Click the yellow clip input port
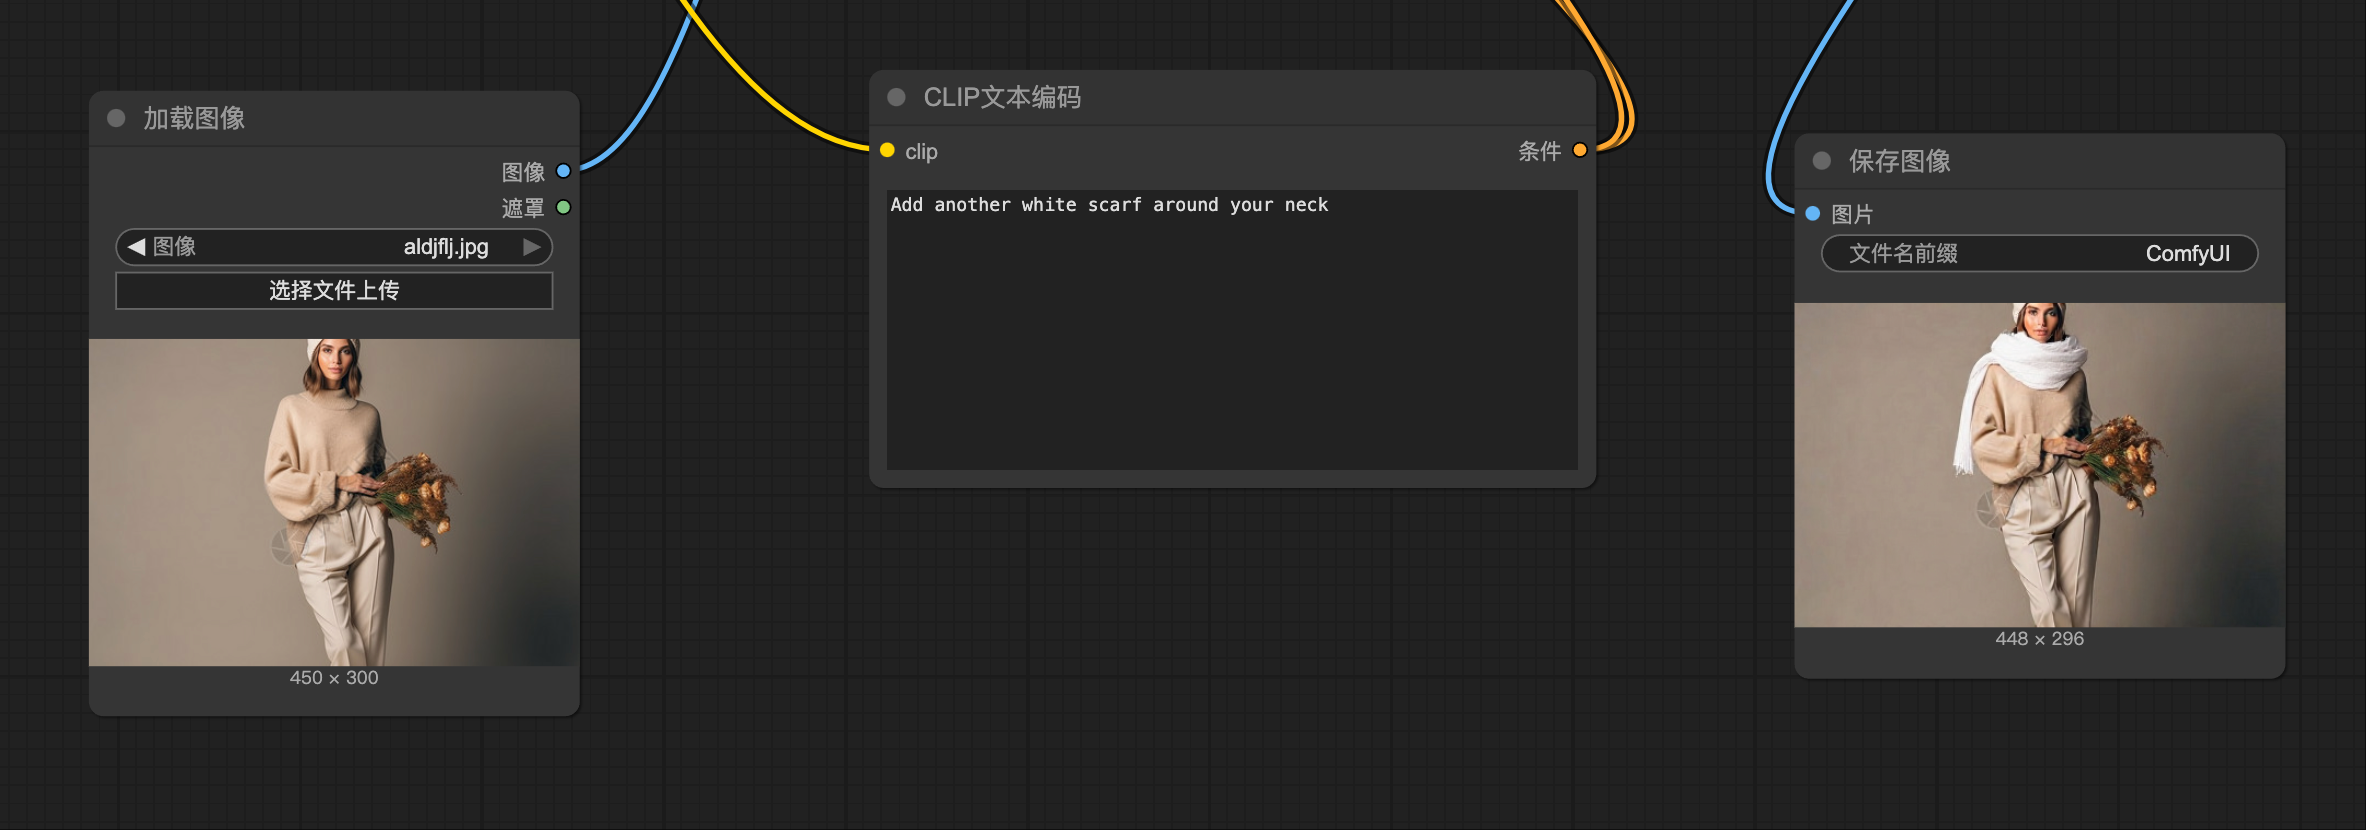Image resolution: width=2366 pixels, height=830 pixels. [887, 151]
